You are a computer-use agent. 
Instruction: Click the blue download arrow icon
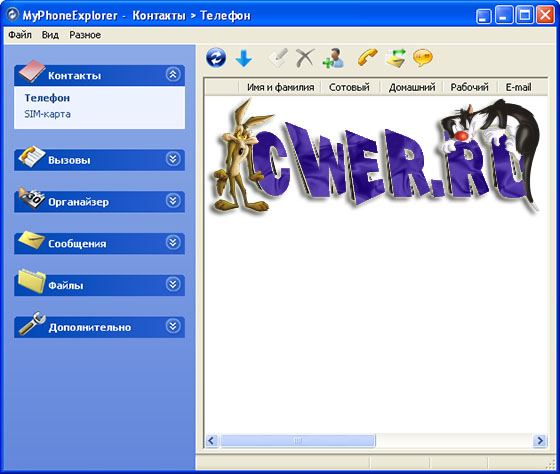[x=244, y=58]
